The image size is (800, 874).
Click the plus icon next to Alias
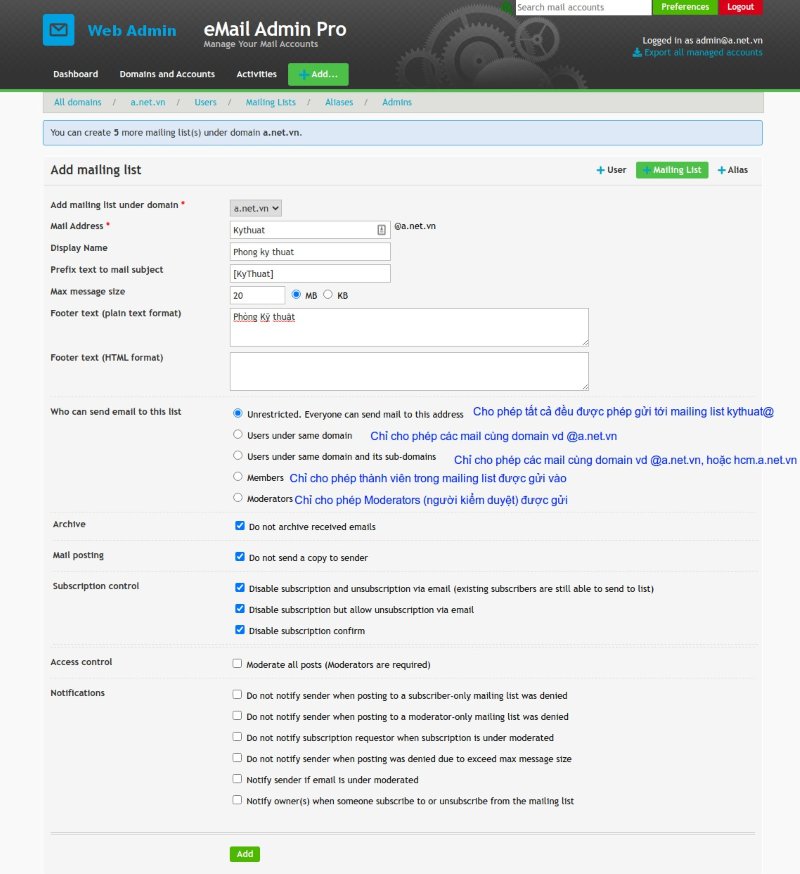(721, 170)
